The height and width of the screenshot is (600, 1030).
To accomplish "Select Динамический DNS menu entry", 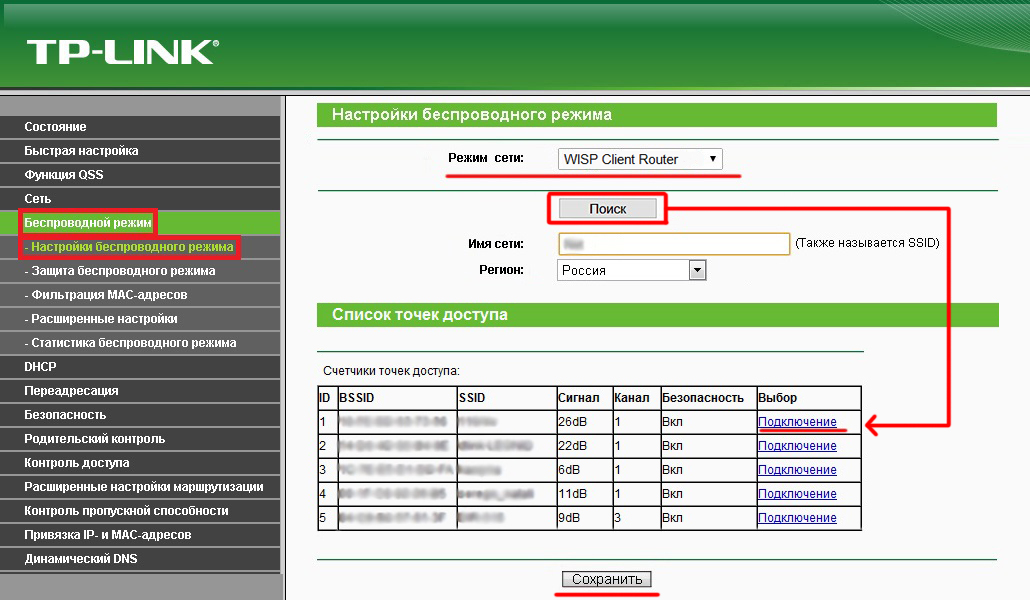I will pyautogui.click(x=81, y=559).
